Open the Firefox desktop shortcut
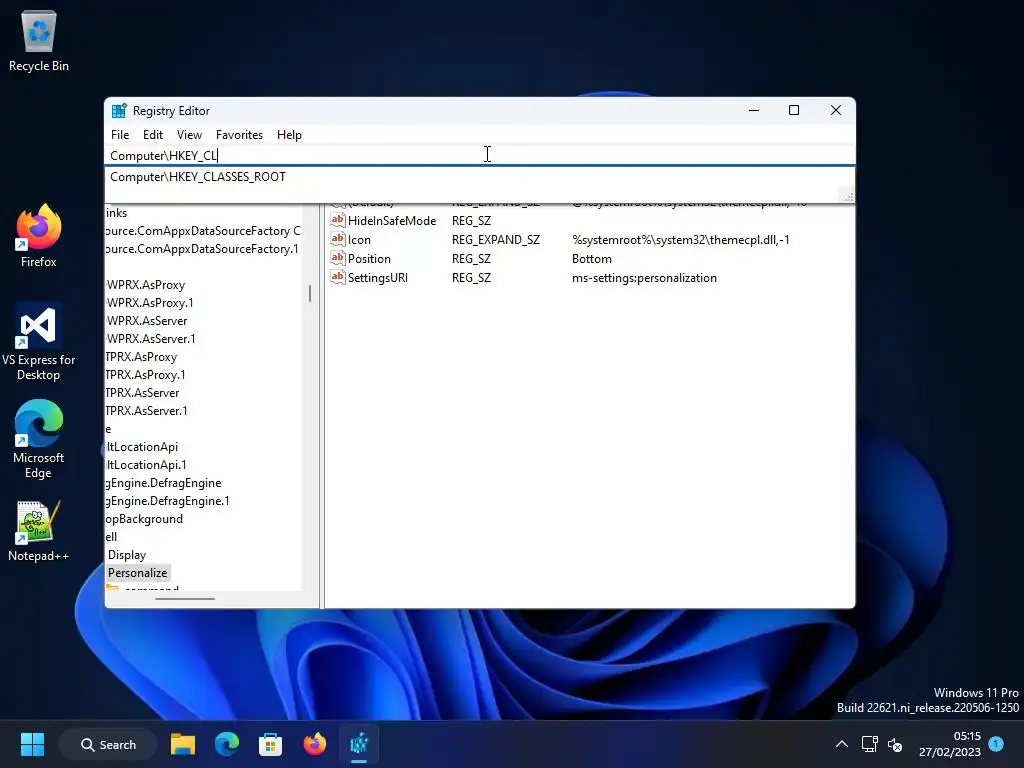Screen dimensions: 1024x768 tap(39, 236)
